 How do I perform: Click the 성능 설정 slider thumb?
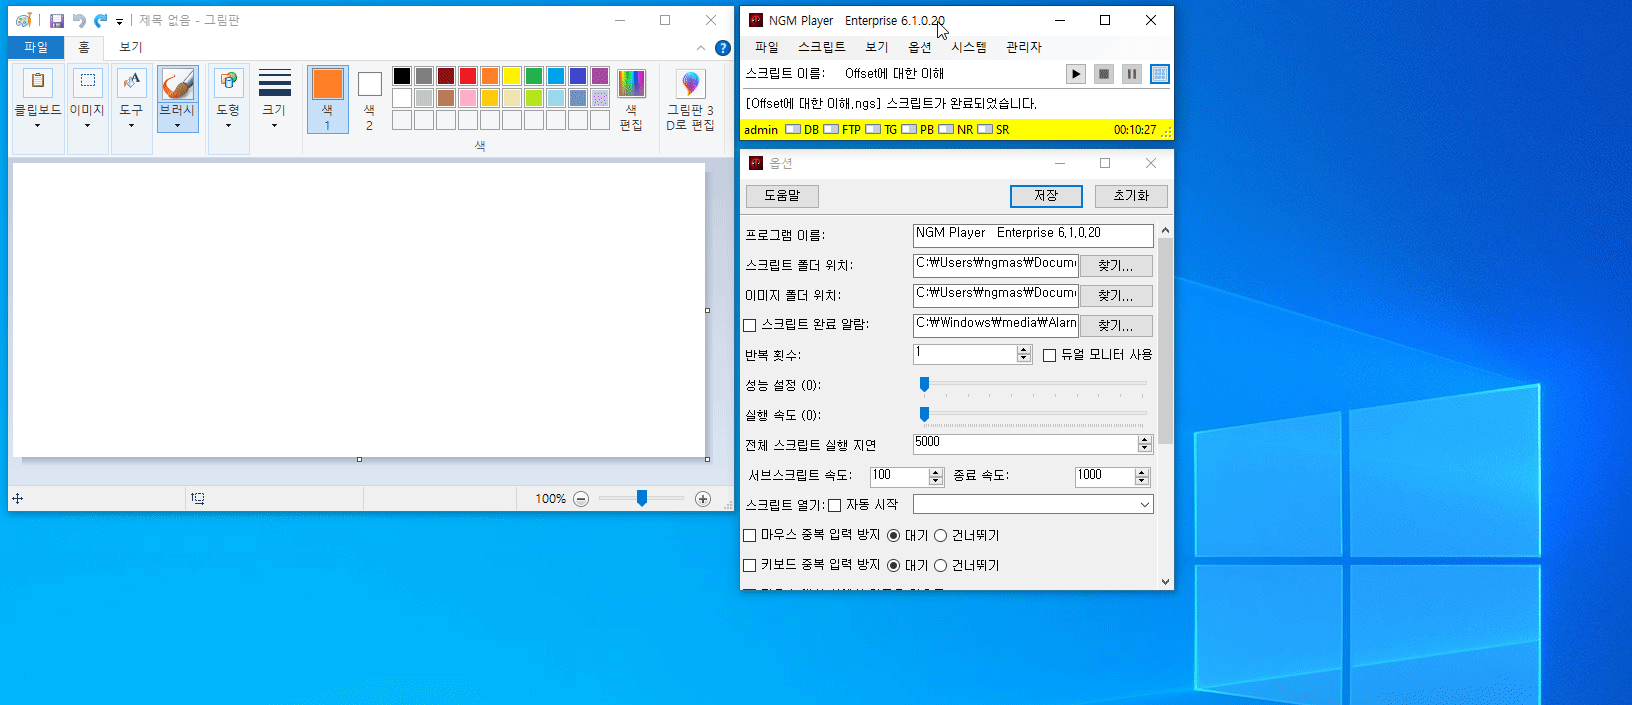925,385
